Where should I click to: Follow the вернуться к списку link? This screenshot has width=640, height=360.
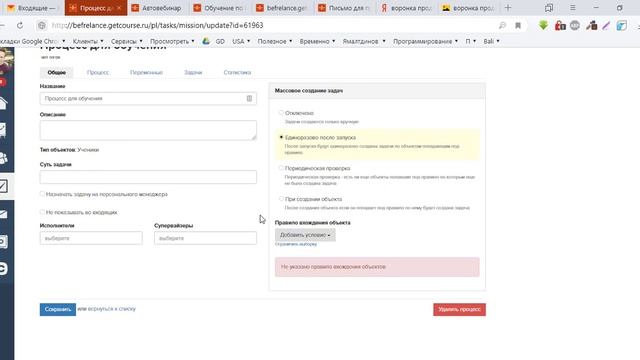coord(112,309)
